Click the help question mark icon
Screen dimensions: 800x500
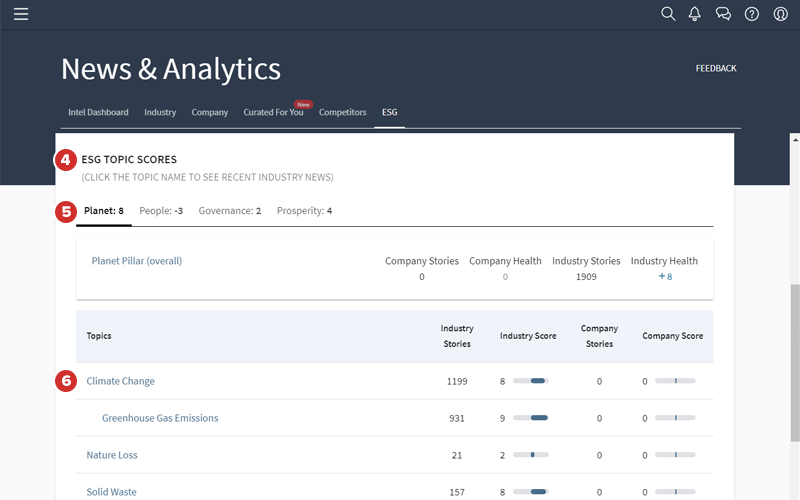click(x=751, y=14)
